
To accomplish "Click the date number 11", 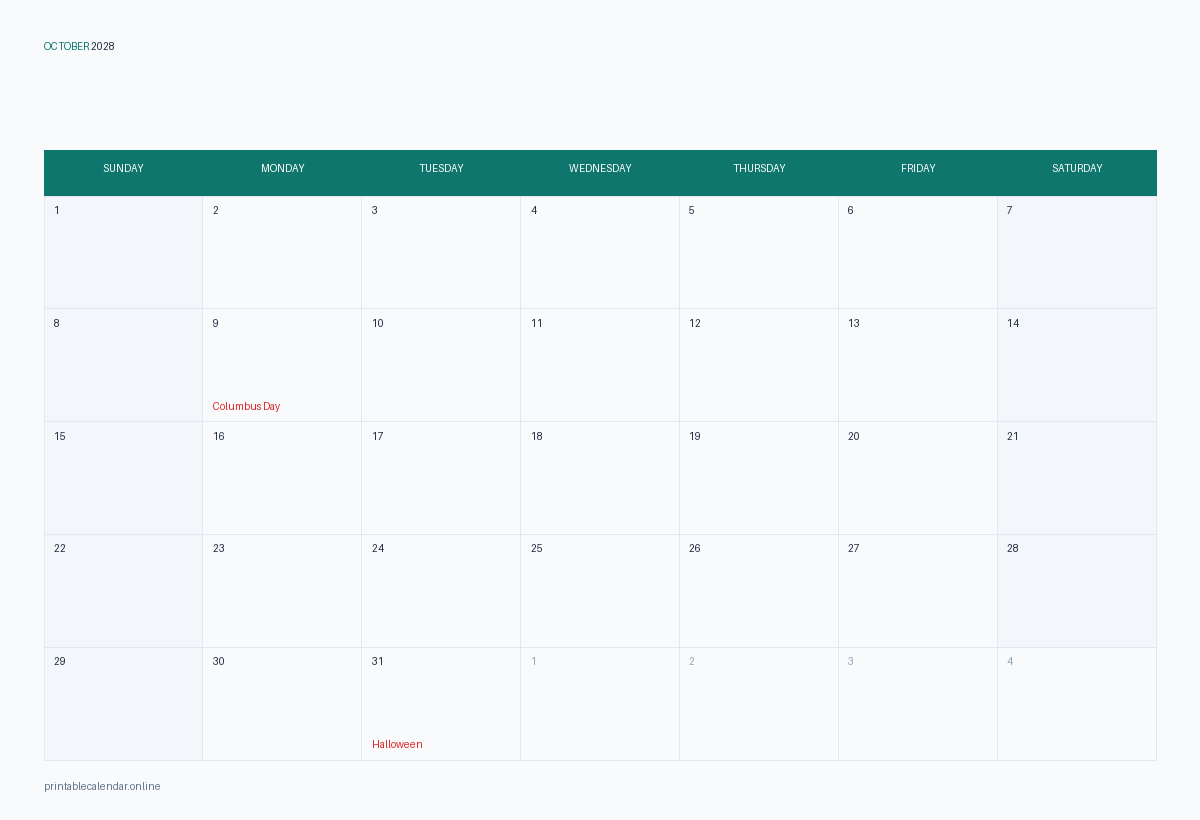I will click(537, 324).
